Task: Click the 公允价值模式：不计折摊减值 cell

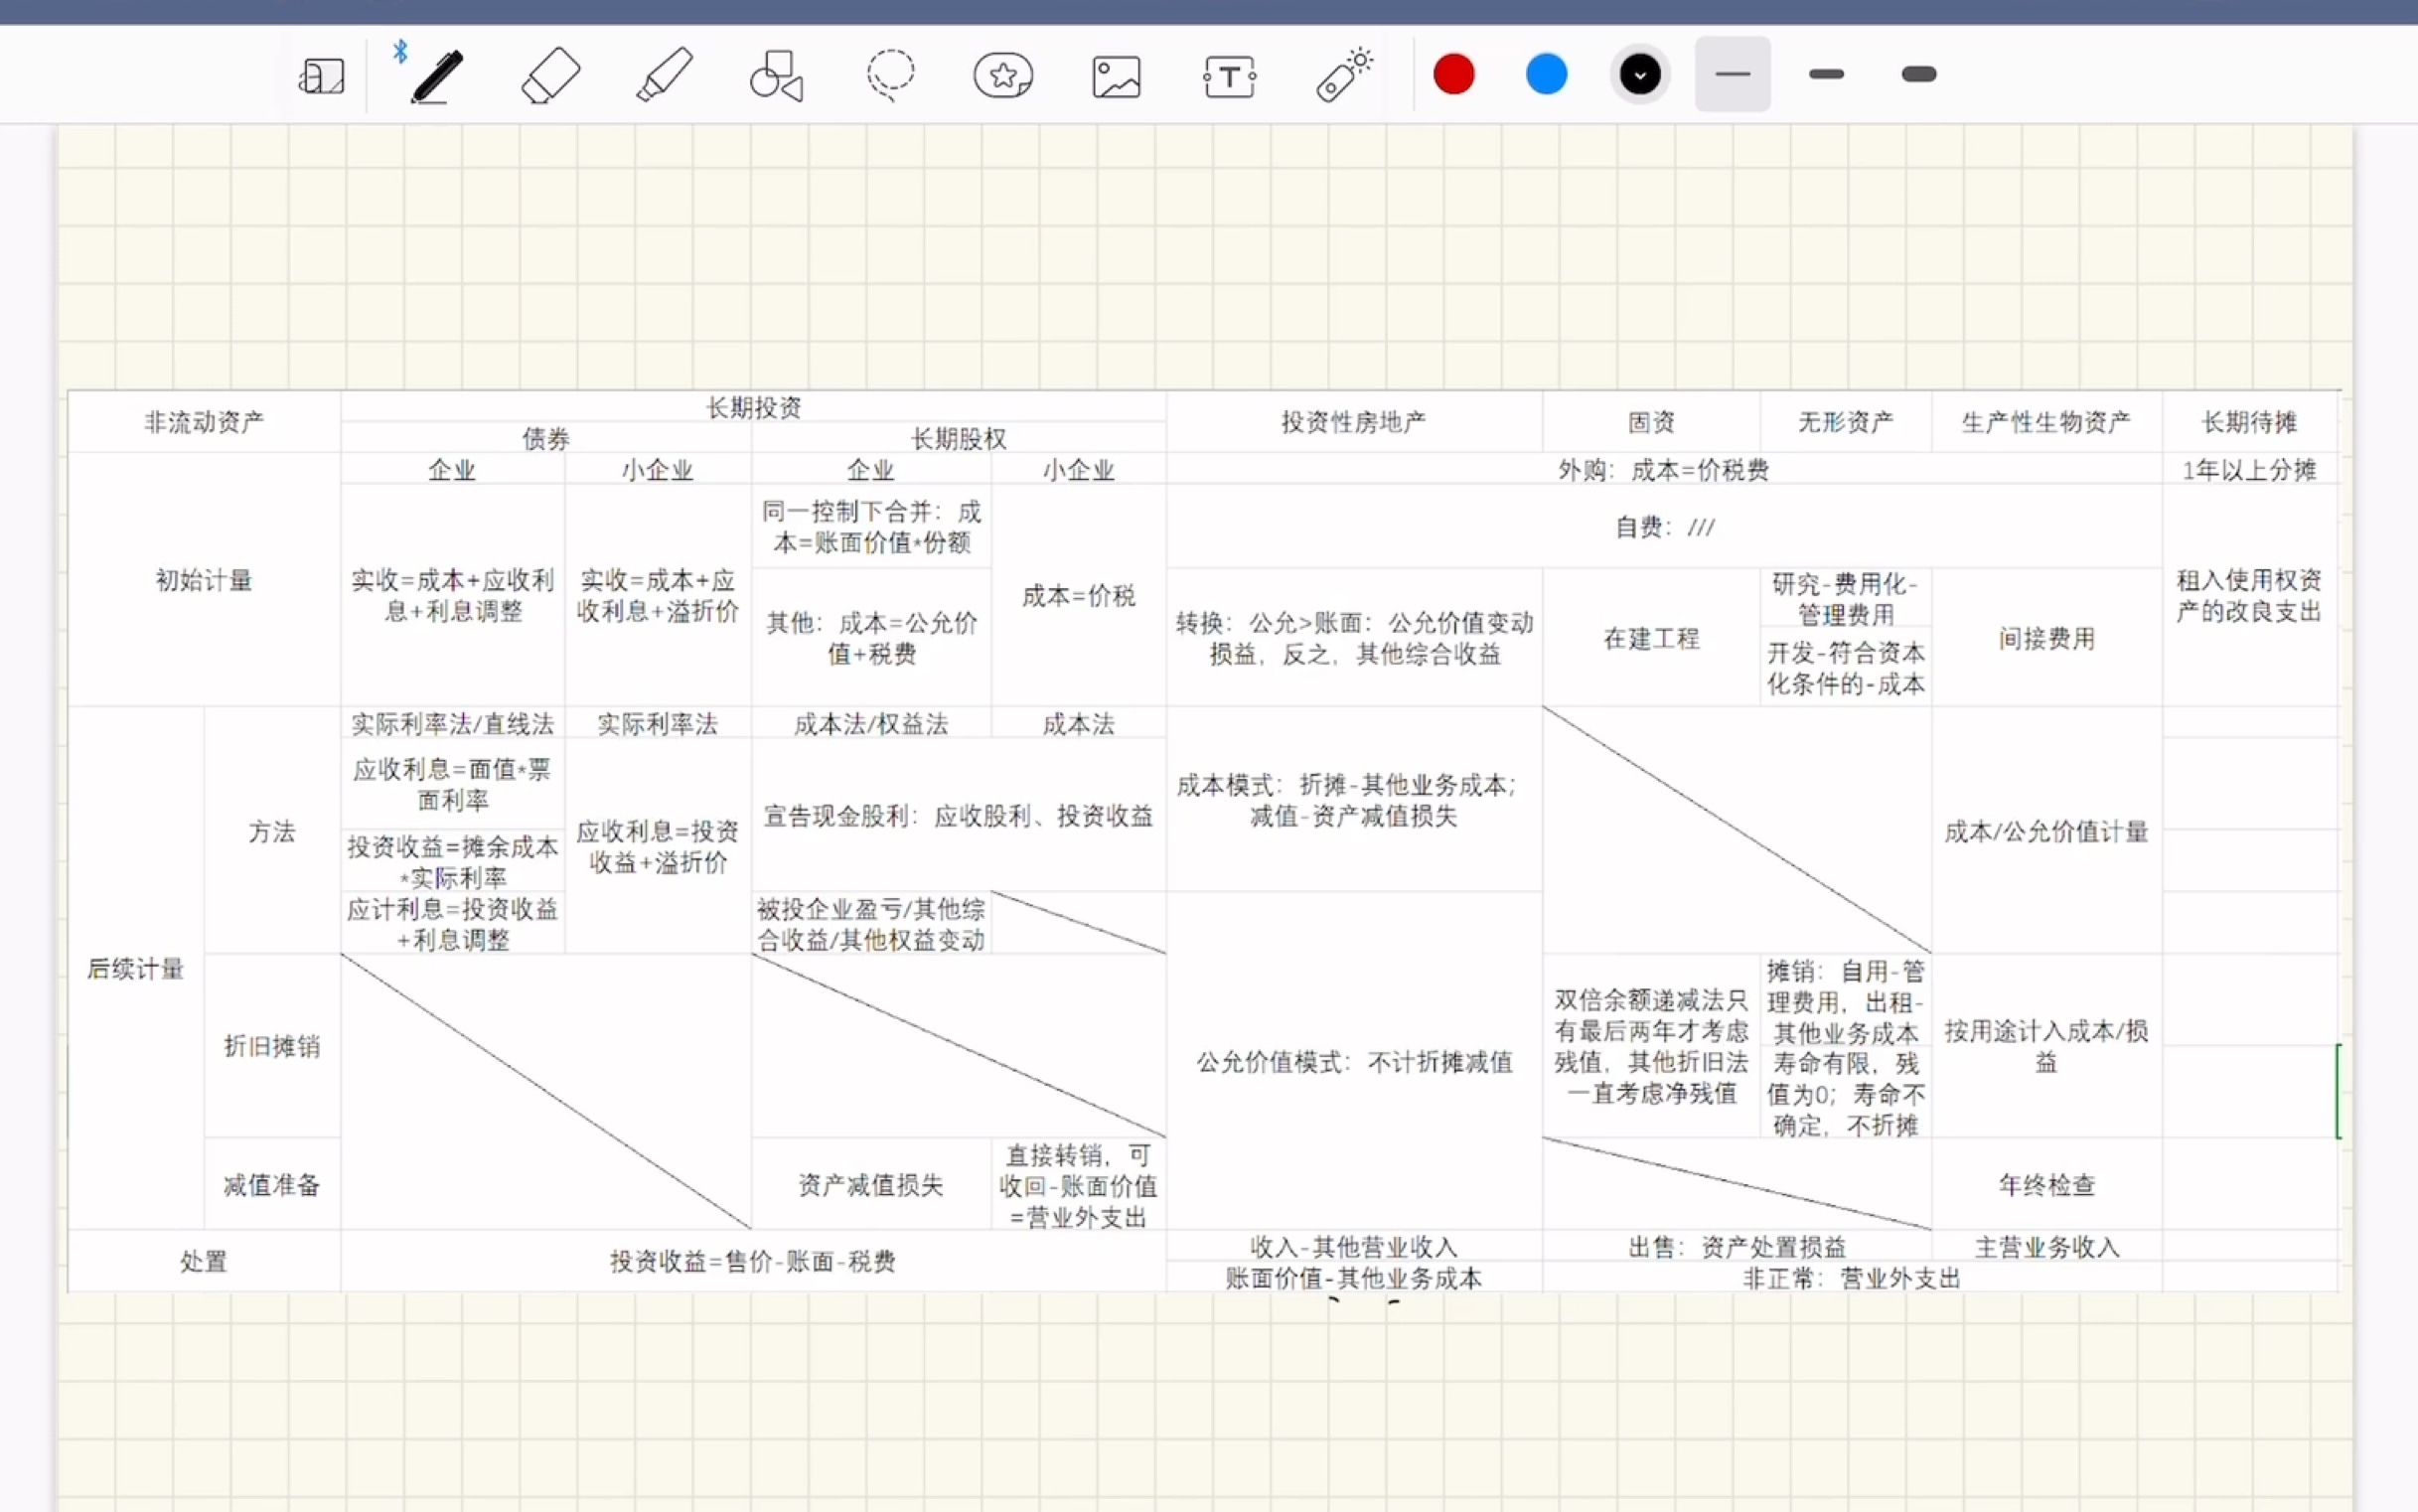Action: pos(1353,1062)
